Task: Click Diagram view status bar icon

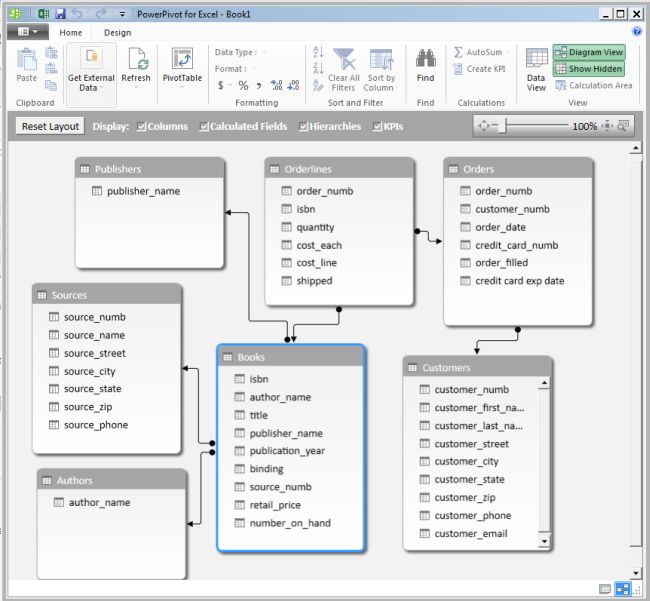Action: [623, 589]
